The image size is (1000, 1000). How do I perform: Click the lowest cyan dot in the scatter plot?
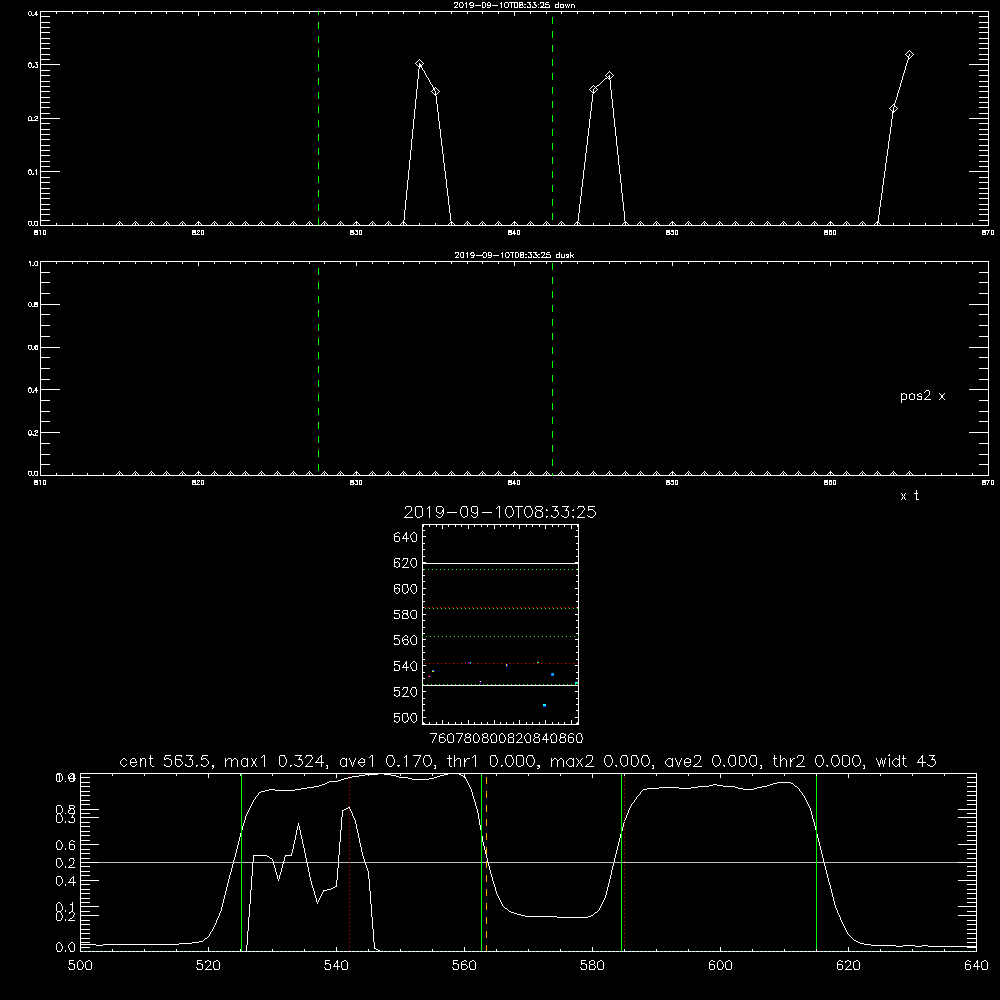(544, 705)
